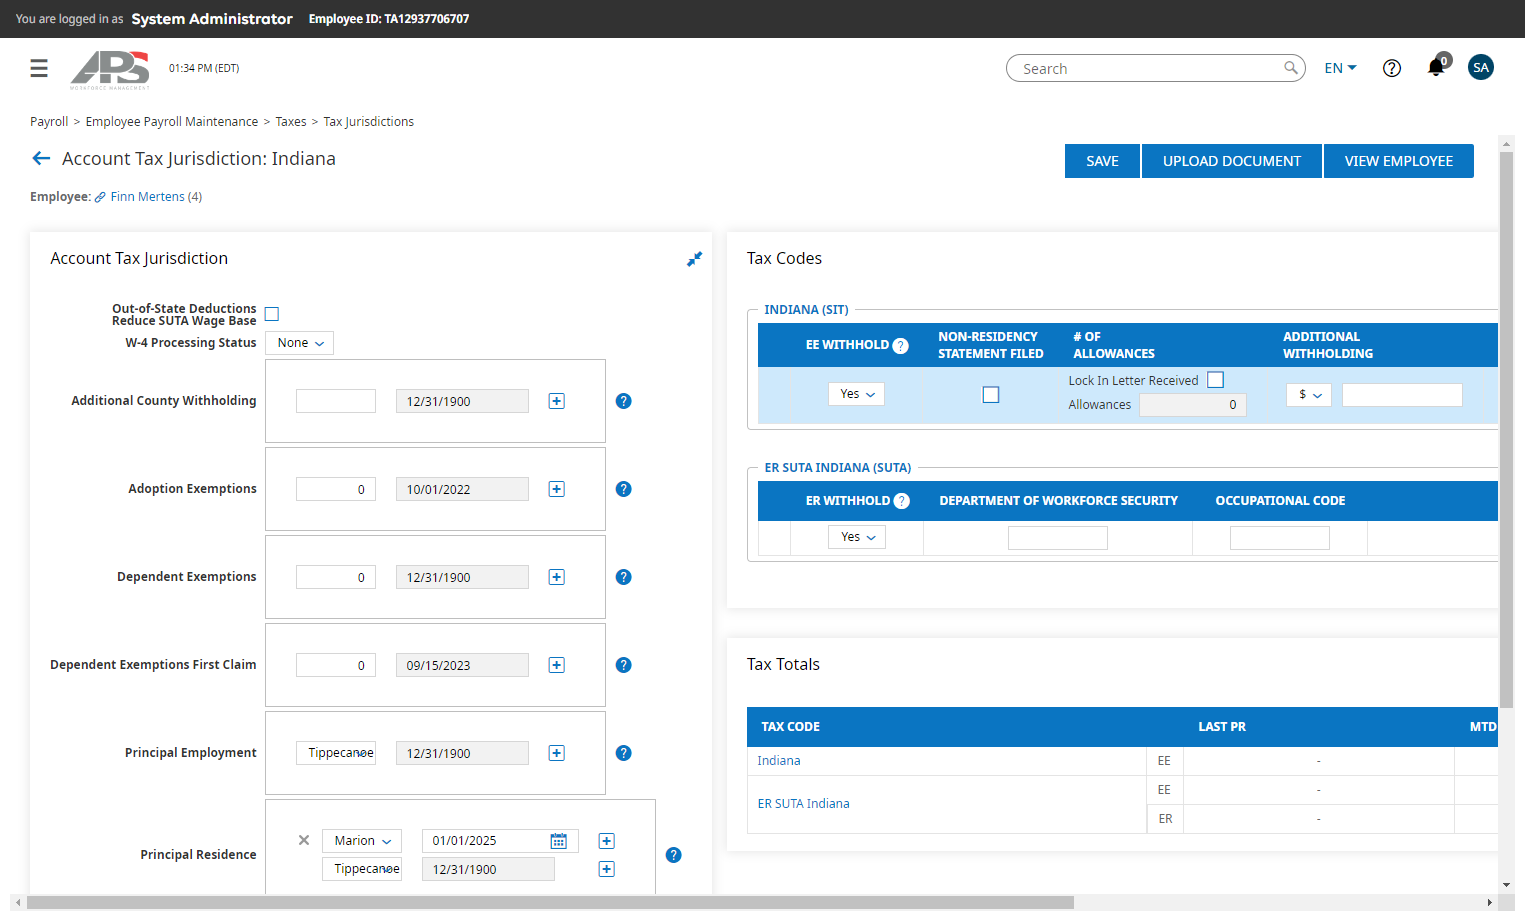
Task: Toggle Out-of-State Deductions Reduce SUTA Wage Base
Action: tap(272, 314)
